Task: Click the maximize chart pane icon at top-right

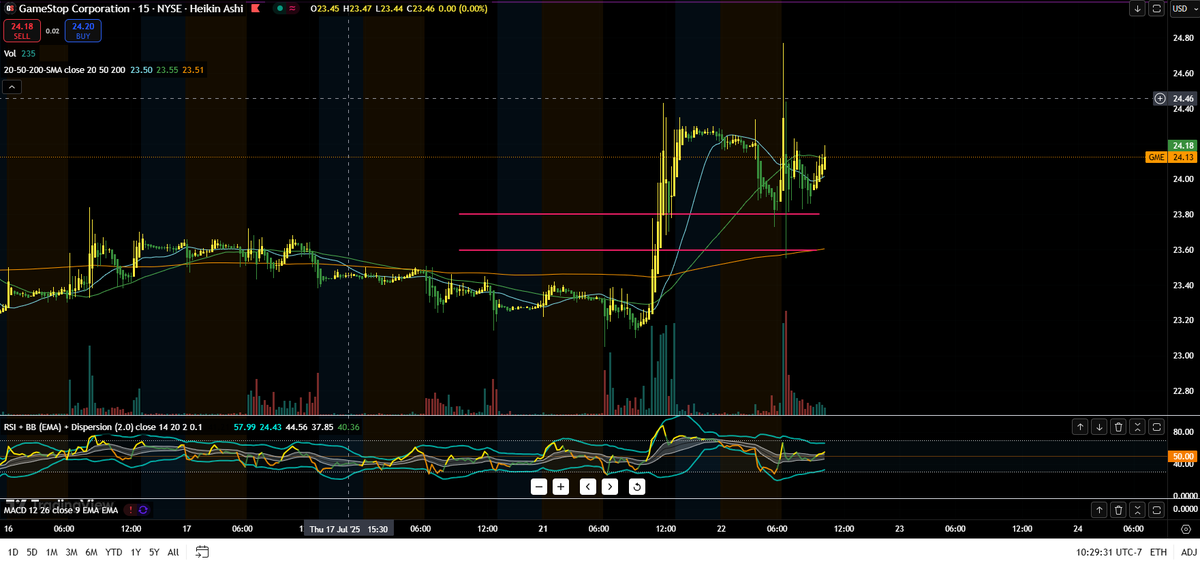Action: coord(1157,8)
